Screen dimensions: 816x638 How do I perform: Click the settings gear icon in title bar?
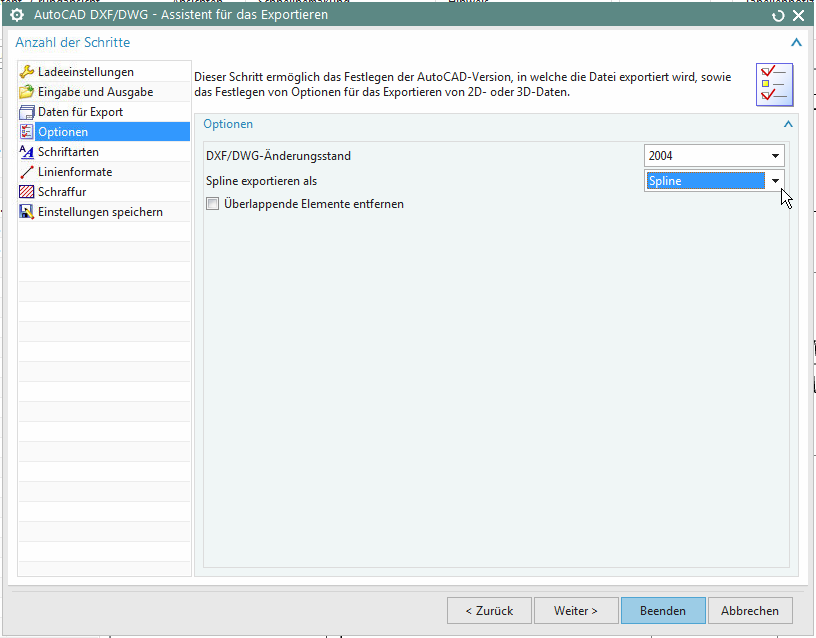[x=17, y=15]
